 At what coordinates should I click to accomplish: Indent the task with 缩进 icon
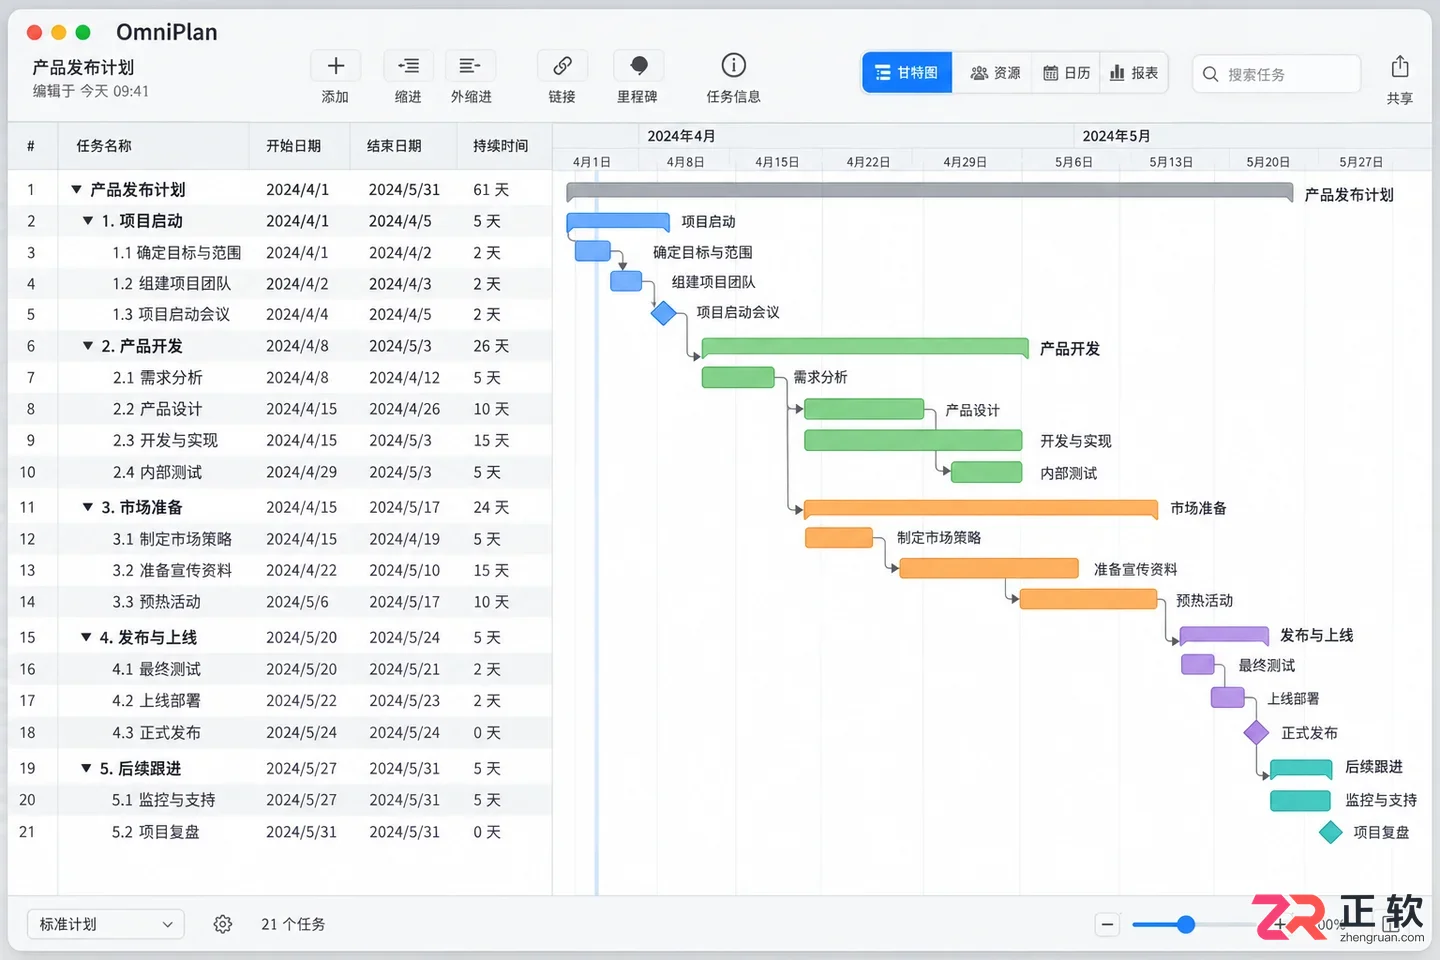408,66
